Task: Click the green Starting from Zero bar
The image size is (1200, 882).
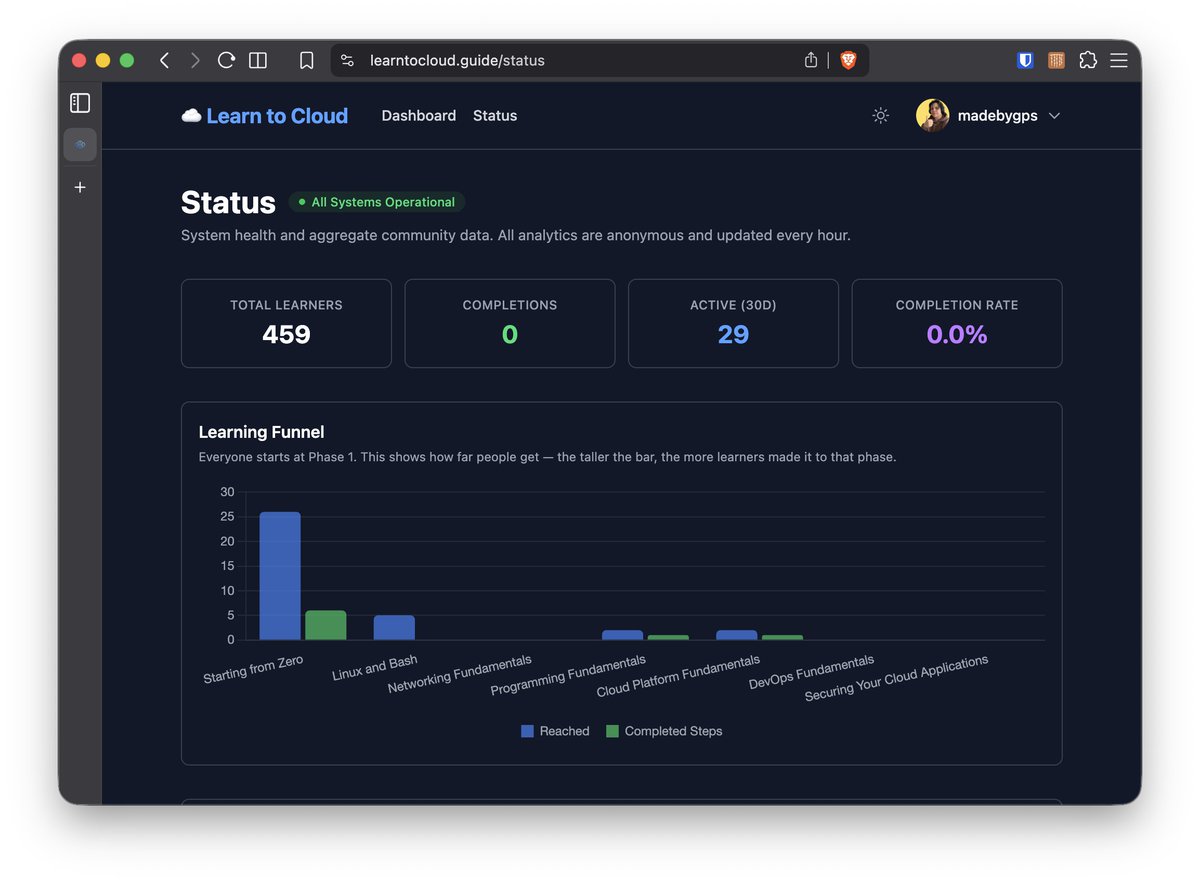Action: click(325, 625)
